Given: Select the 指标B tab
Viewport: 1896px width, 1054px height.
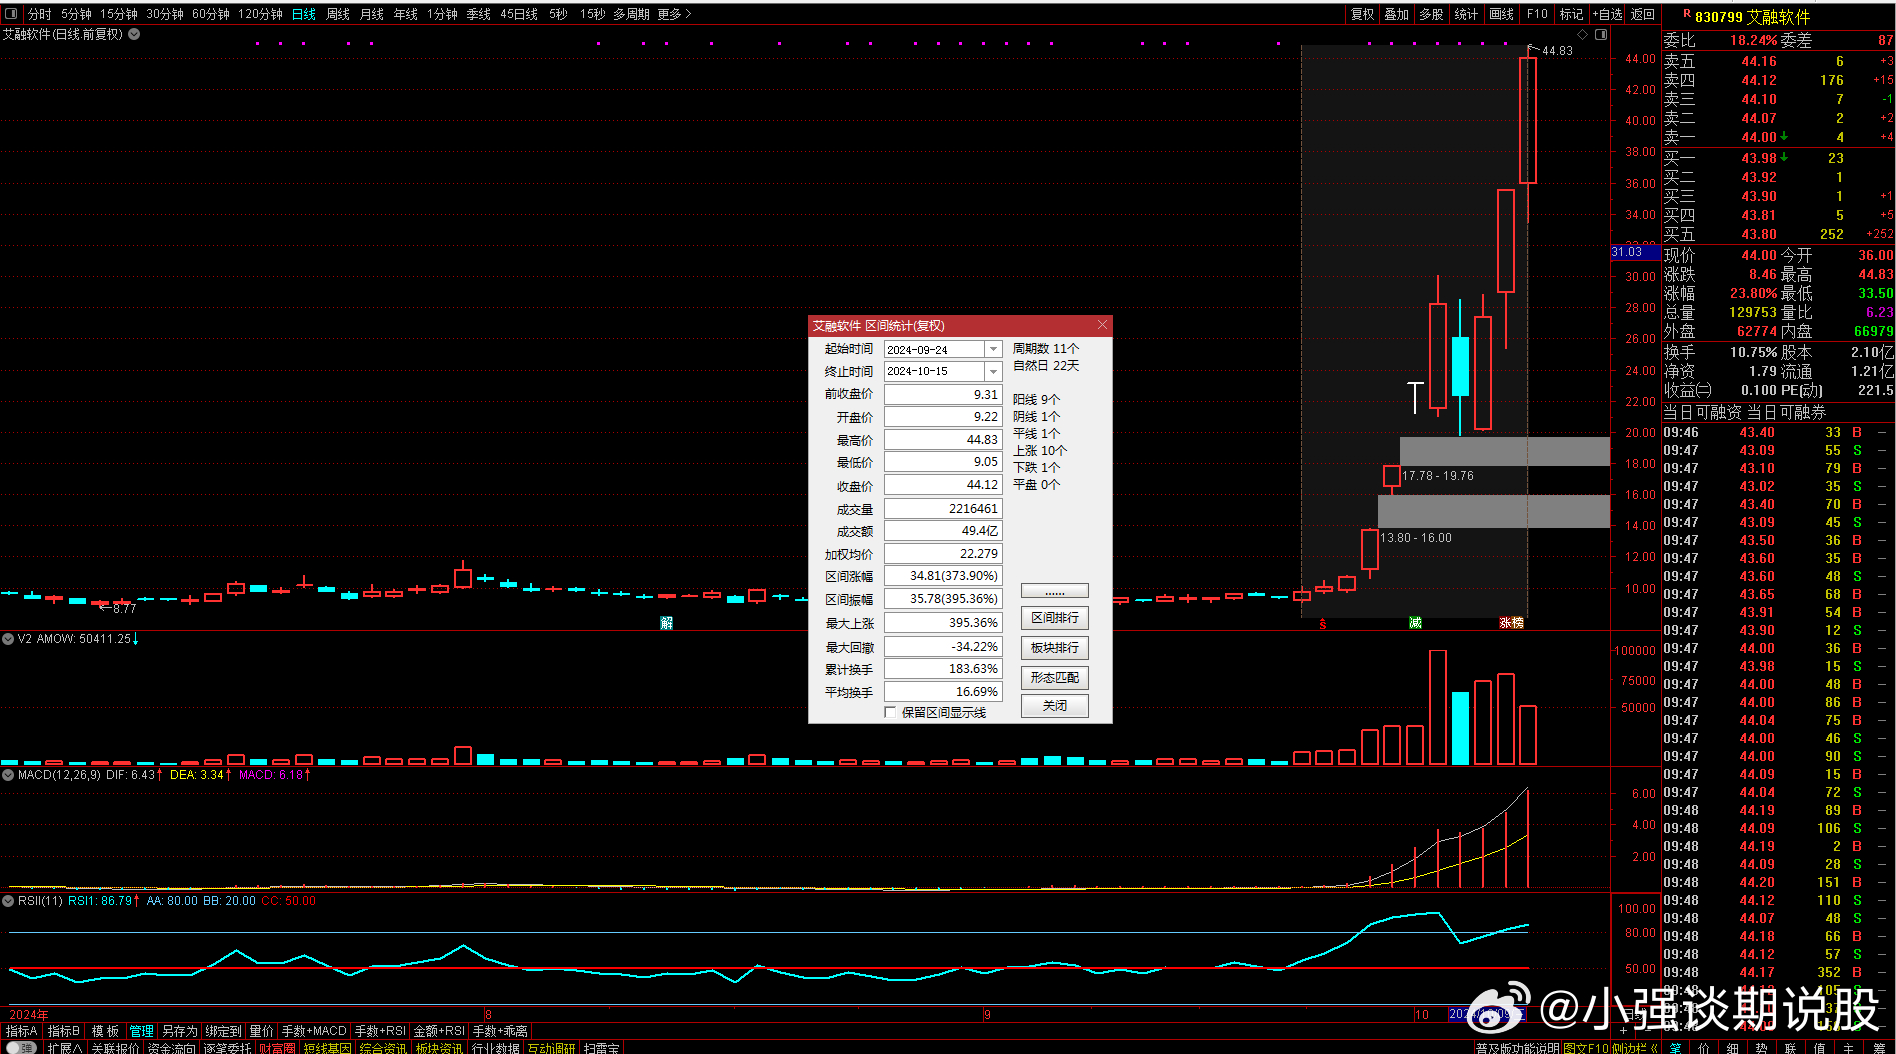Looking at the screenshot, I should click(64, 1031).
